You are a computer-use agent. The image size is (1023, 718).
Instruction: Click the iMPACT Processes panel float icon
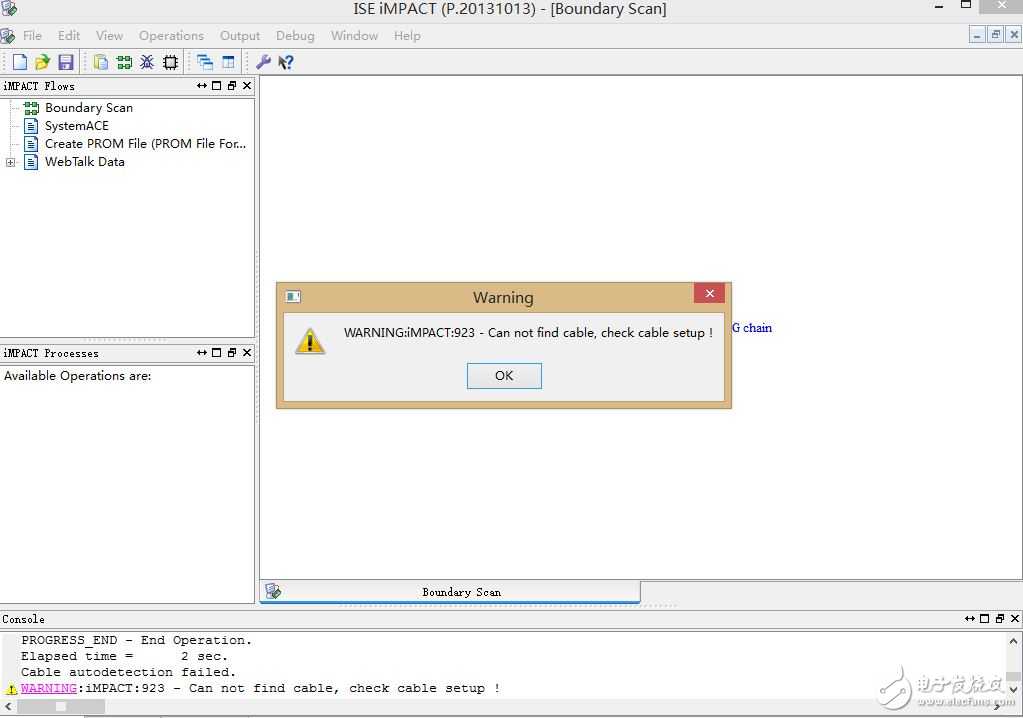pos(232,353)
